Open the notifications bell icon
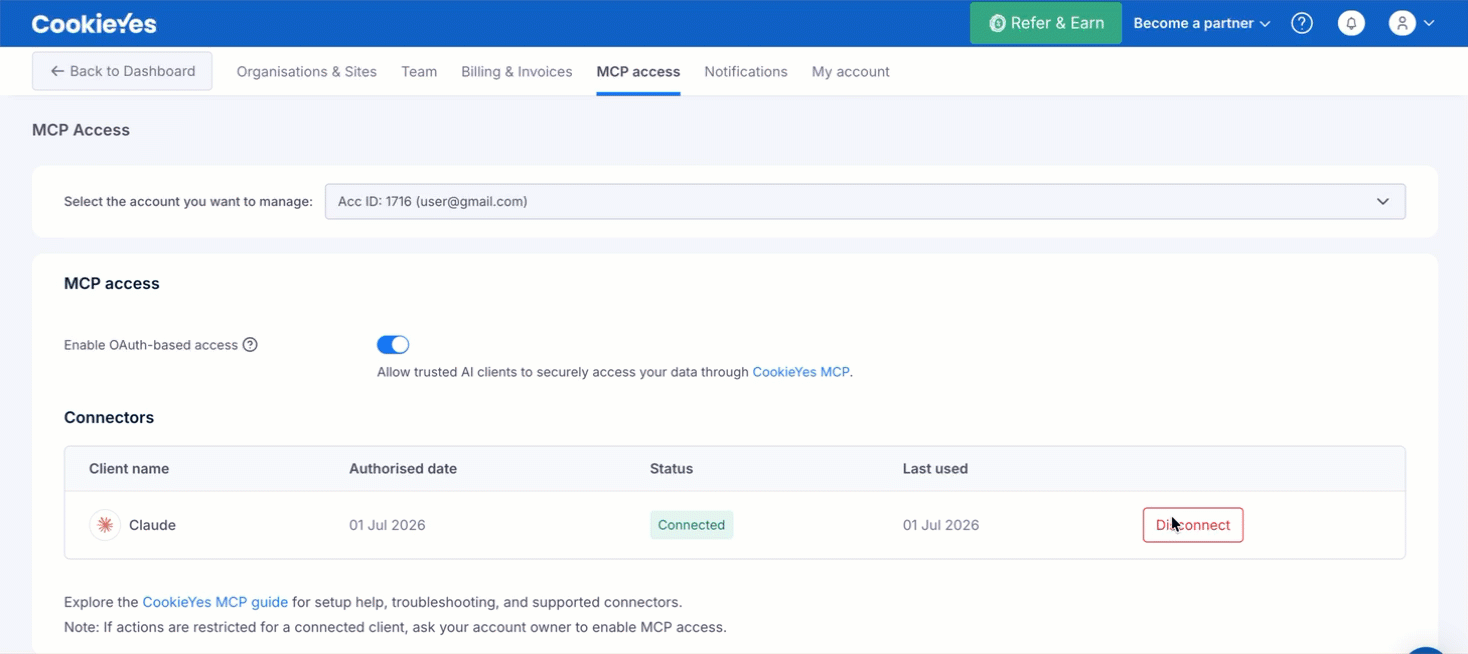The width and height of the screenshot is (1468, 654). [1351, 23]
